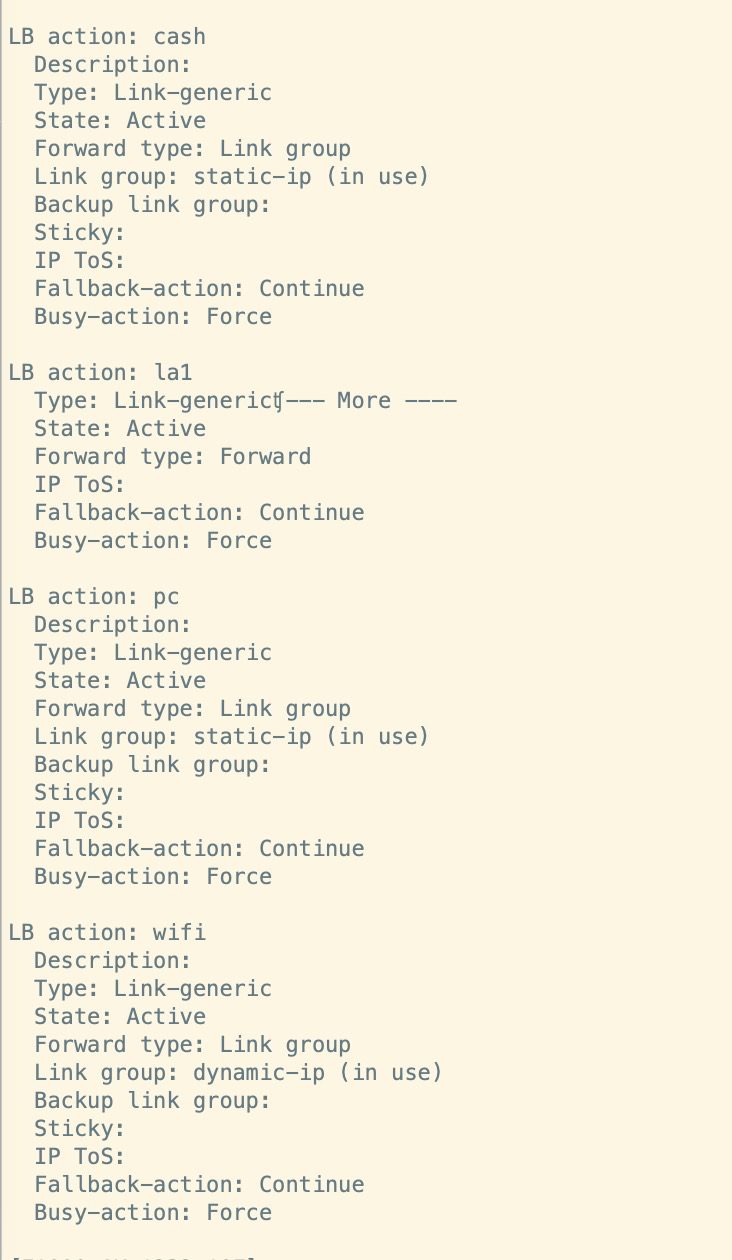Click "Fallback-action: Continue" under the la1 action
732x1260 pixels.
tap(199, 513)
